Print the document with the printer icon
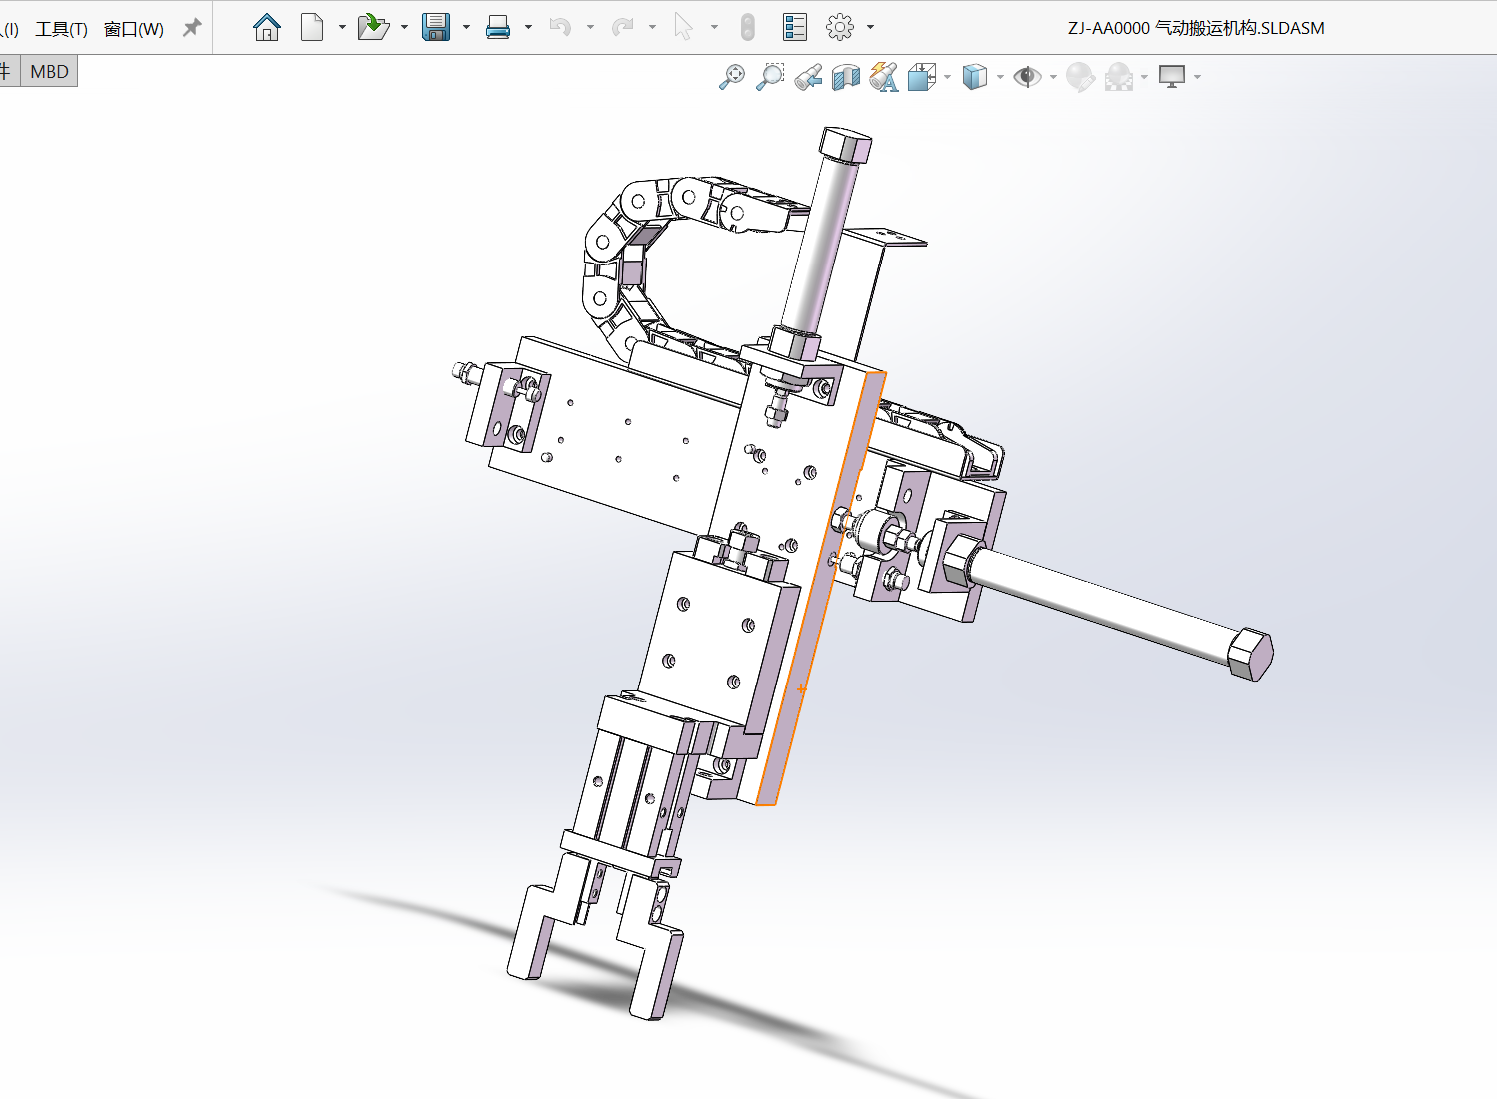1497x1099 pixels. 498,27
